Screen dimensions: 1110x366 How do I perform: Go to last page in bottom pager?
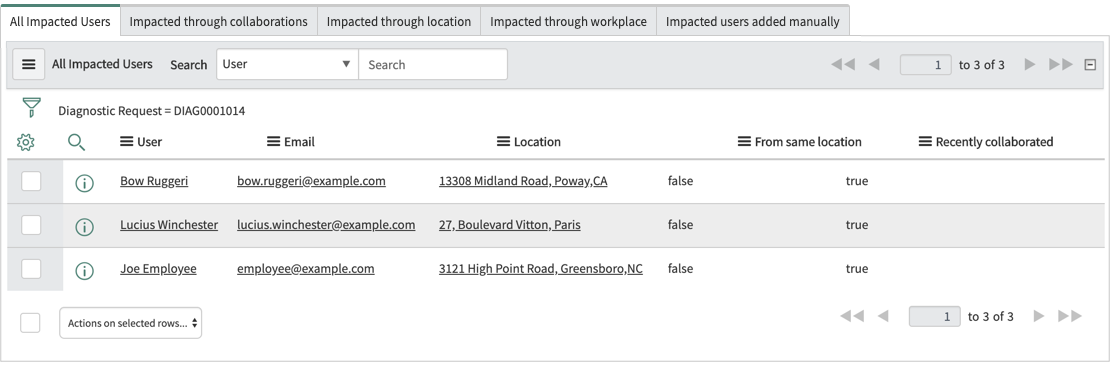[1070, 316]
